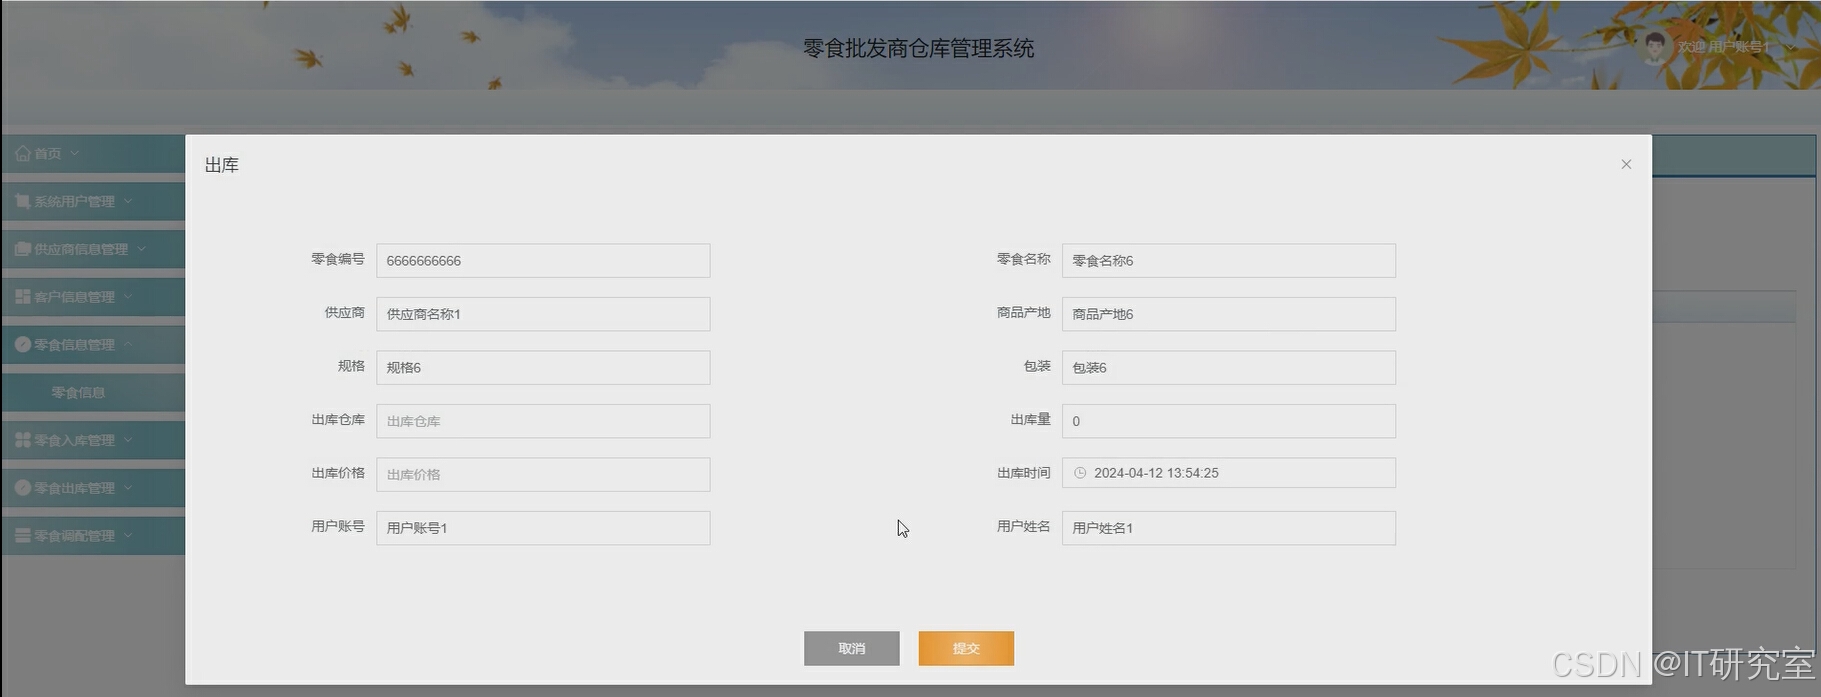
Task: Click the 欢迎 用户账号1 text
Action: point(1724,47)
